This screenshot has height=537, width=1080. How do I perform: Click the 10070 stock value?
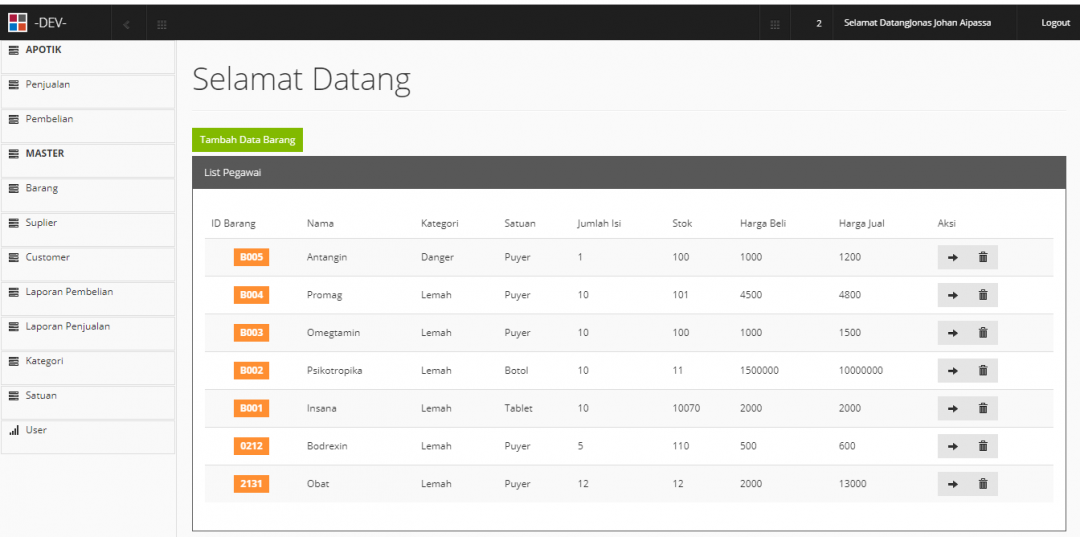tap(687, 408)
